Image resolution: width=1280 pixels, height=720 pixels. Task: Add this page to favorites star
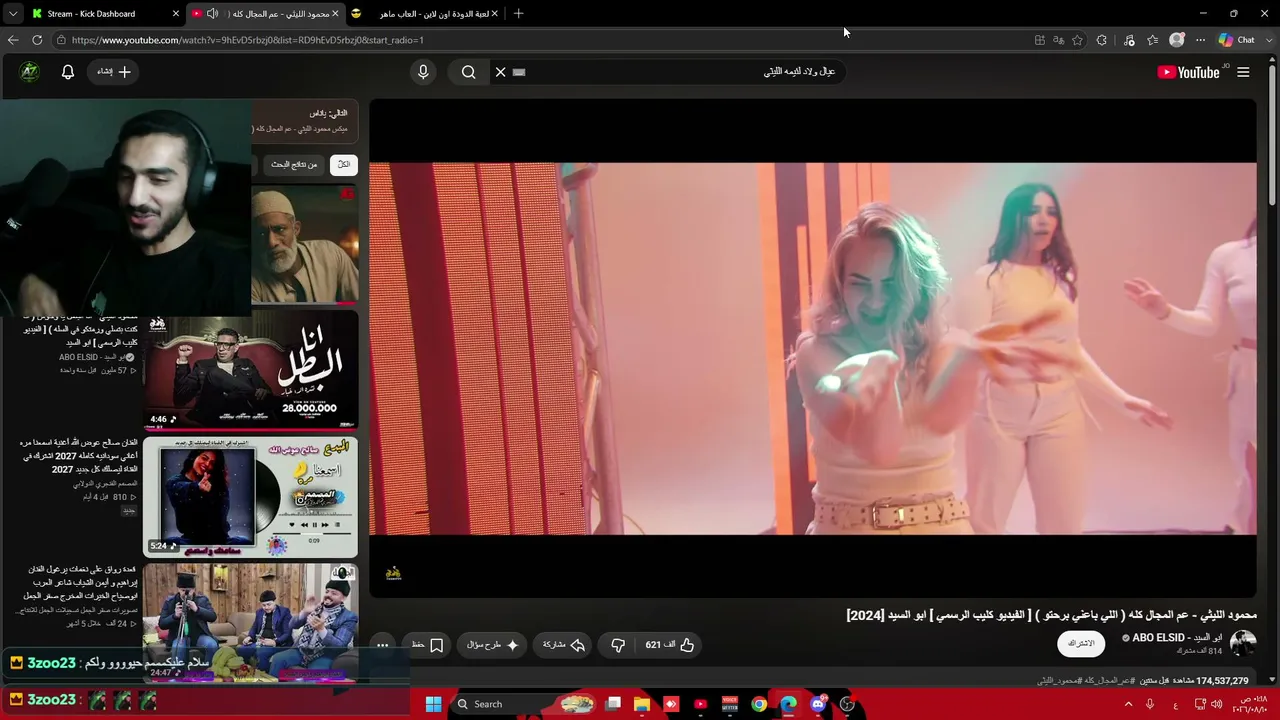coord(1077,40)
